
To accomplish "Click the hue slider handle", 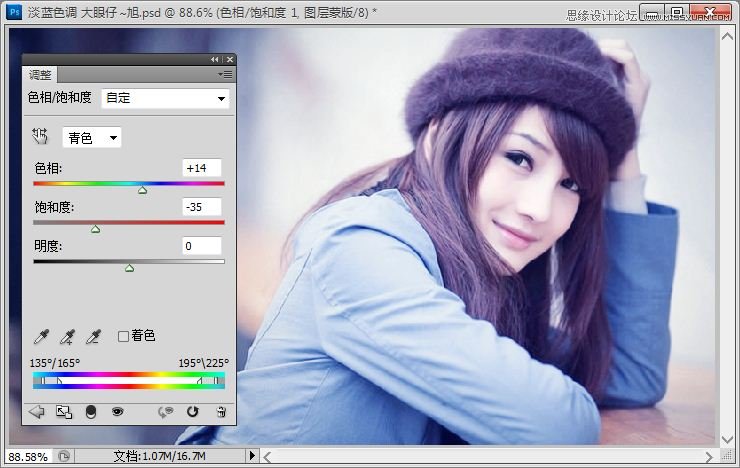I will [143, 190].
